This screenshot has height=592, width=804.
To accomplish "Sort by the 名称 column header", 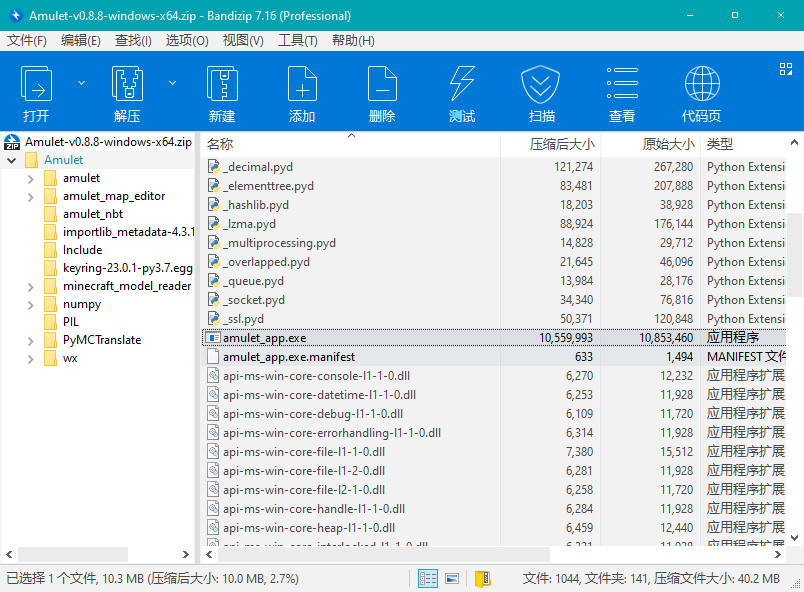I will 221,145.
